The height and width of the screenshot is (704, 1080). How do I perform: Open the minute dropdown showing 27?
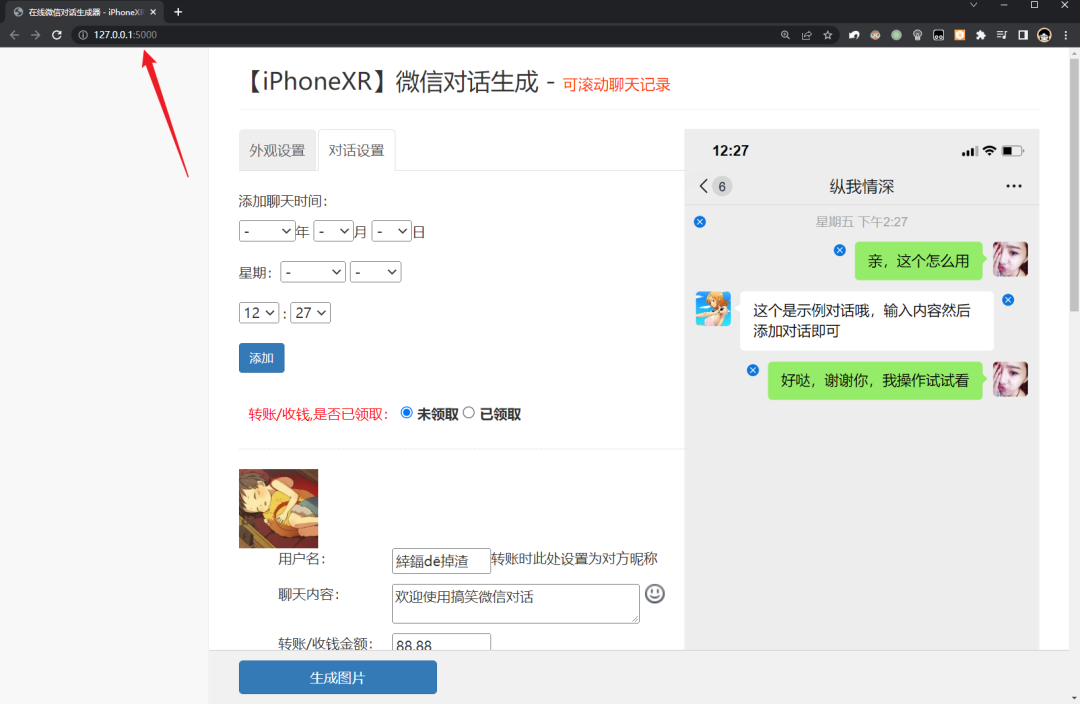click(x=311, y=313)
